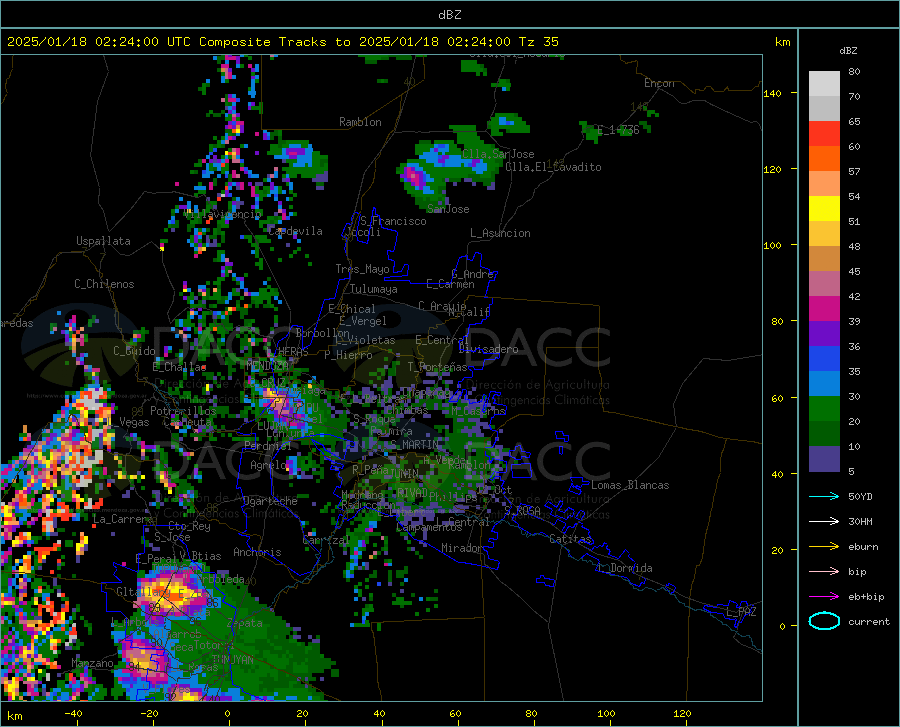Pick the slate 5-10 dBZ legend swatch
Screen dimensions: 900x727
tap(824, 459)
